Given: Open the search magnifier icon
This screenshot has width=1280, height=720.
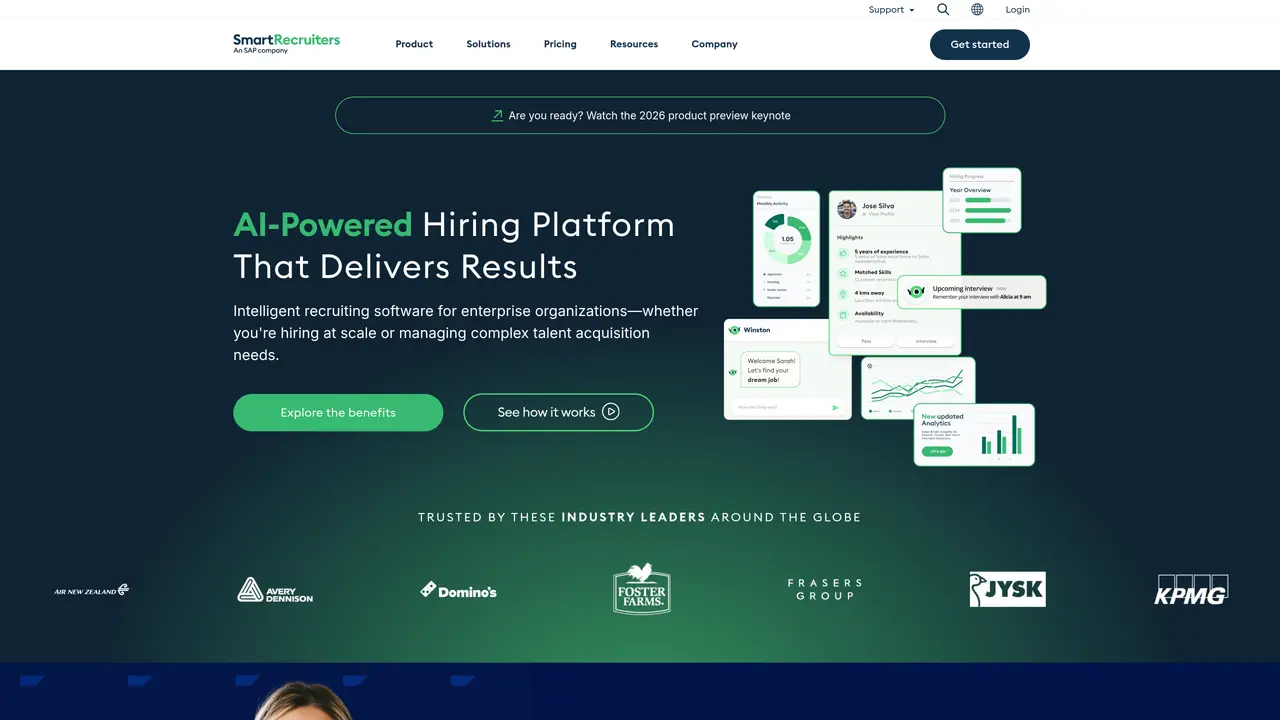Looking at the screenshot, I should pos(943,9).
